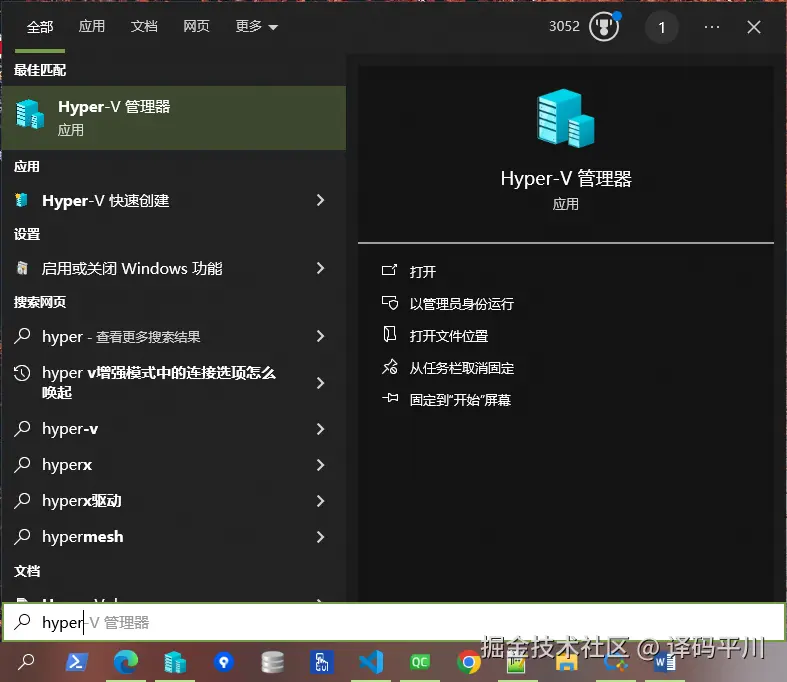Open Microsoft Word from the taskbar

pos(665,662)
